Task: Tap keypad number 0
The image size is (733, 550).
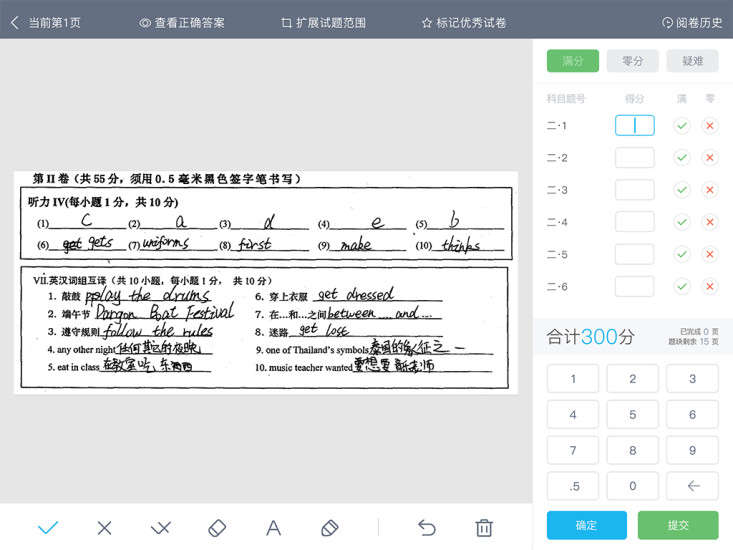Action: [x=632, y=486]
